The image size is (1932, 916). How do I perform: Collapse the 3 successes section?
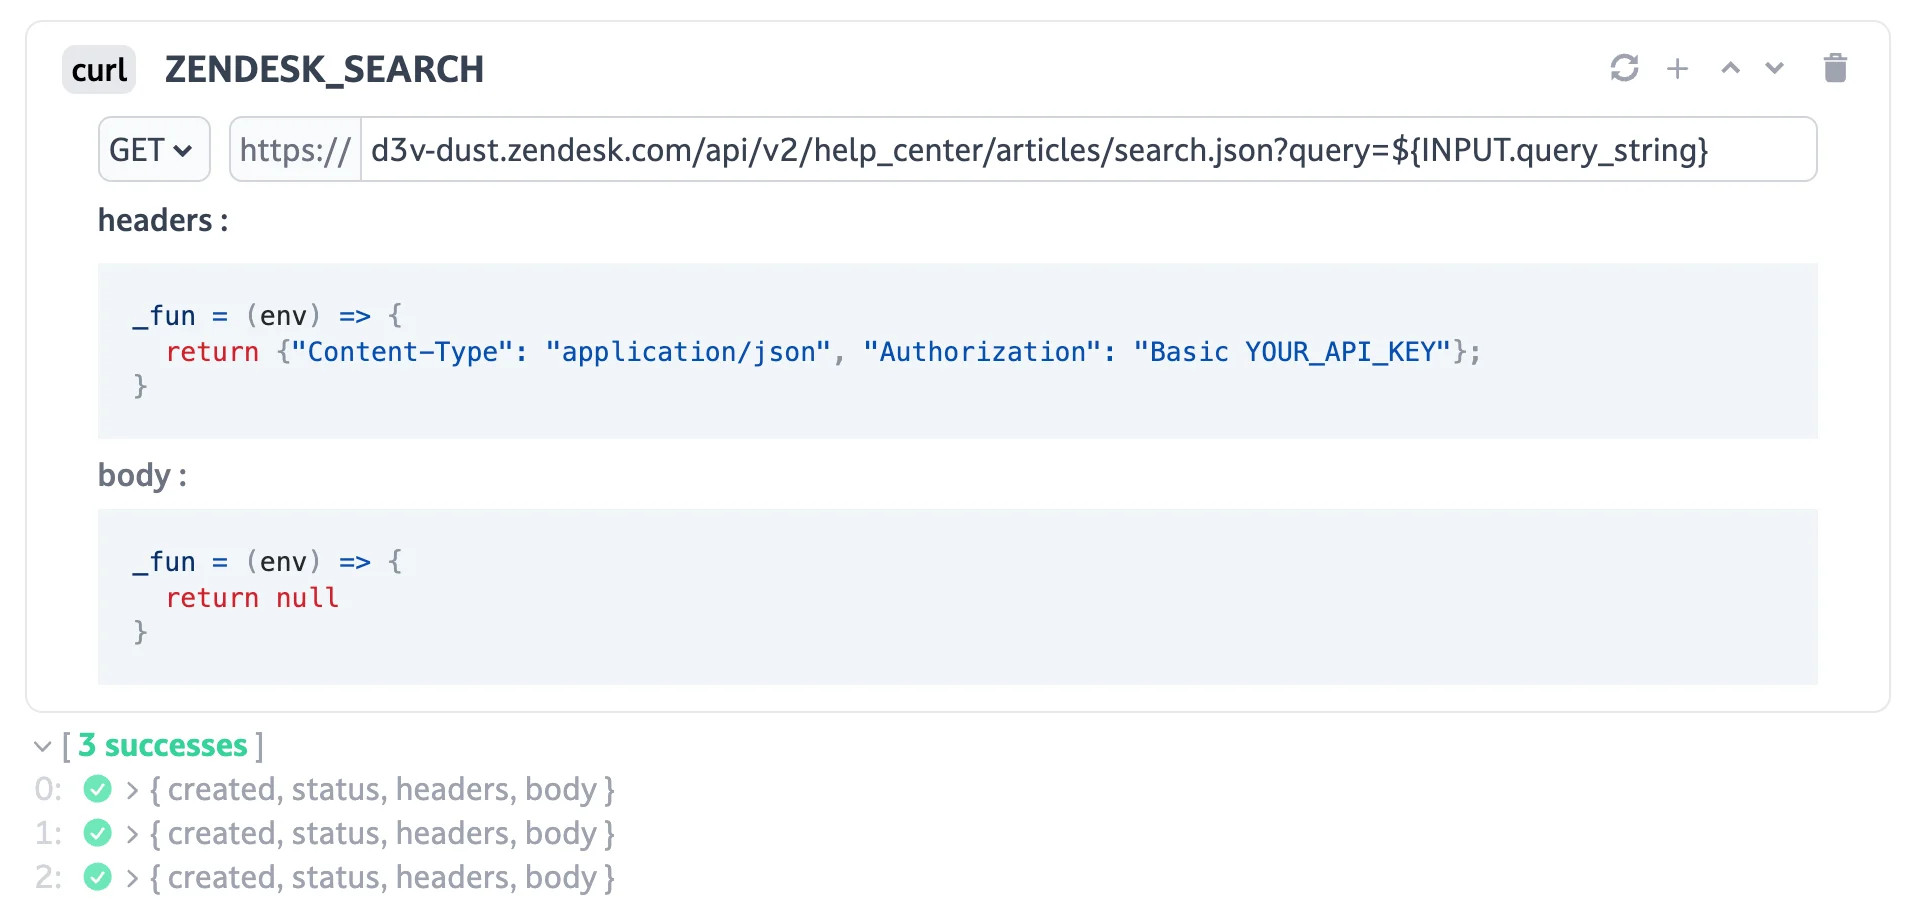coord(41,746)
